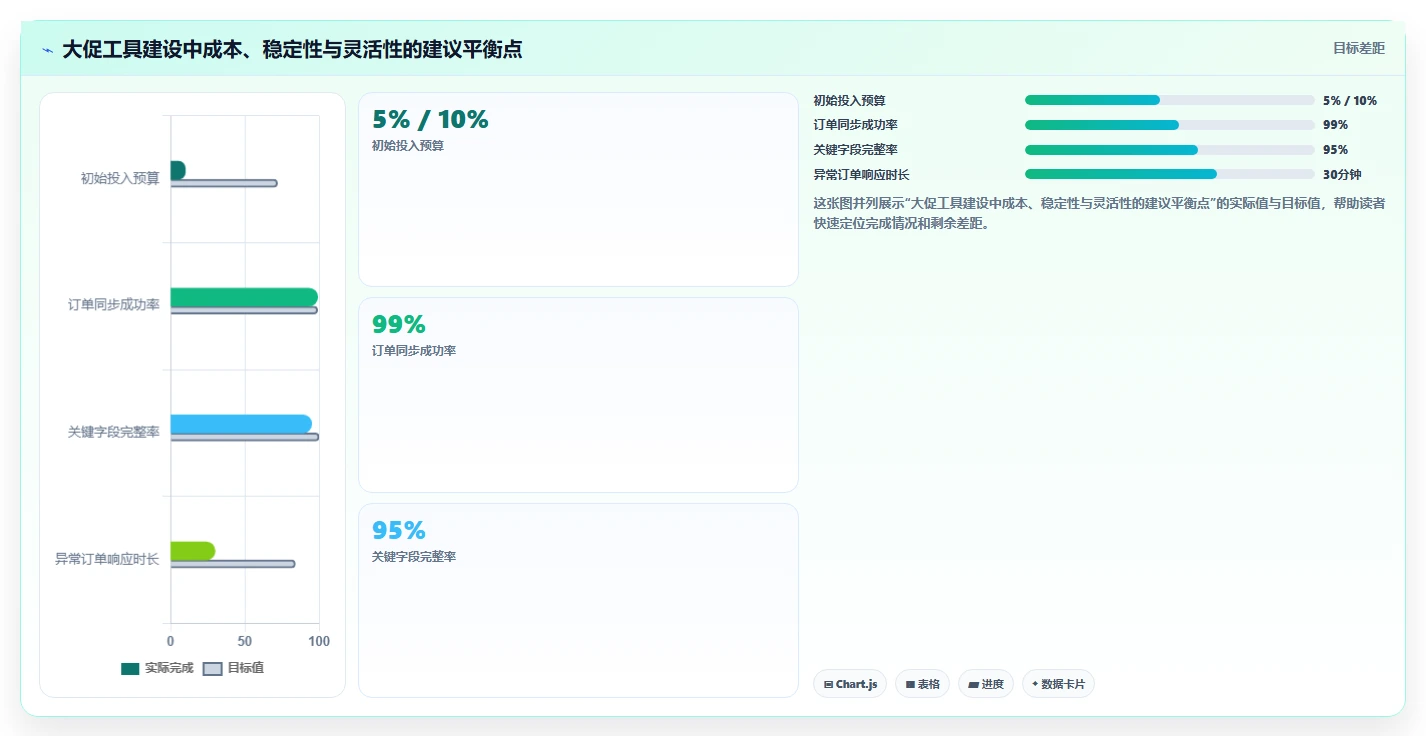Click the 进度 tag chip
This screenshot has height=736, width=1426.
[x=985, y=684]
